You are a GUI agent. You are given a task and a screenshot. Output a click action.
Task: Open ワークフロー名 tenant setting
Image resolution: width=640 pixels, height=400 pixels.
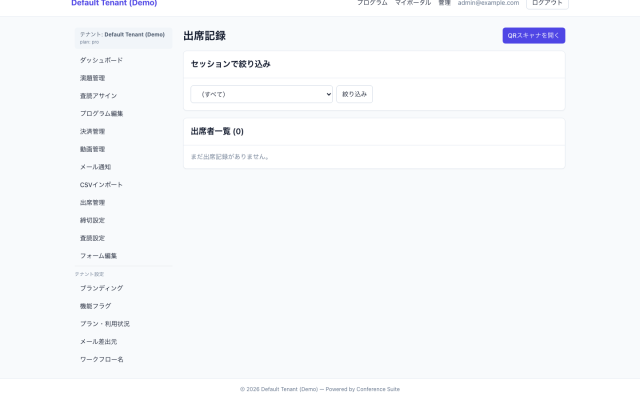[123, 360]
